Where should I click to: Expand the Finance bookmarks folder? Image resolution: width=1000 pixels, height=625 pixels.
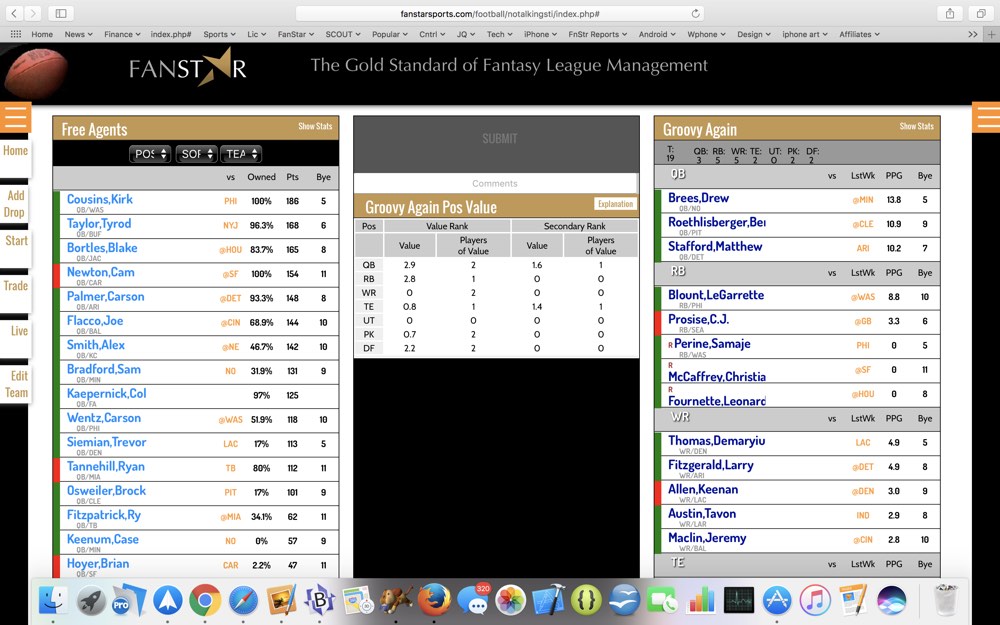[122, 34]
